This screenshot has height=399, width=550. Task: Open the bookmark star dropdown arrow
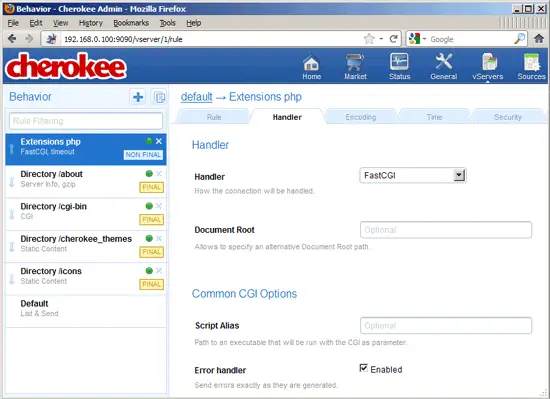(x=381, y=39)
